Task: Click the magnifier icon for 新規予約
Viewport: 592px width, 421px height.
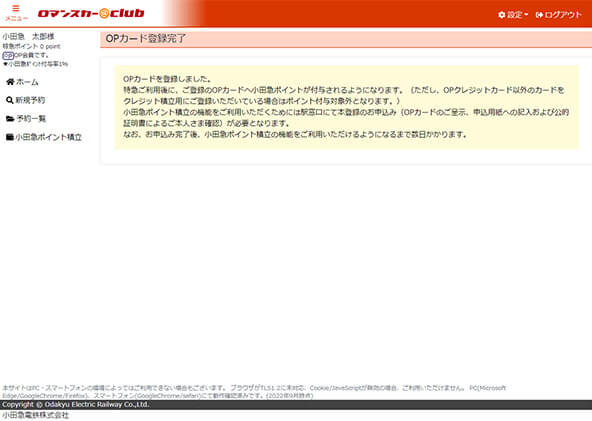Action: tap(10, 100)
